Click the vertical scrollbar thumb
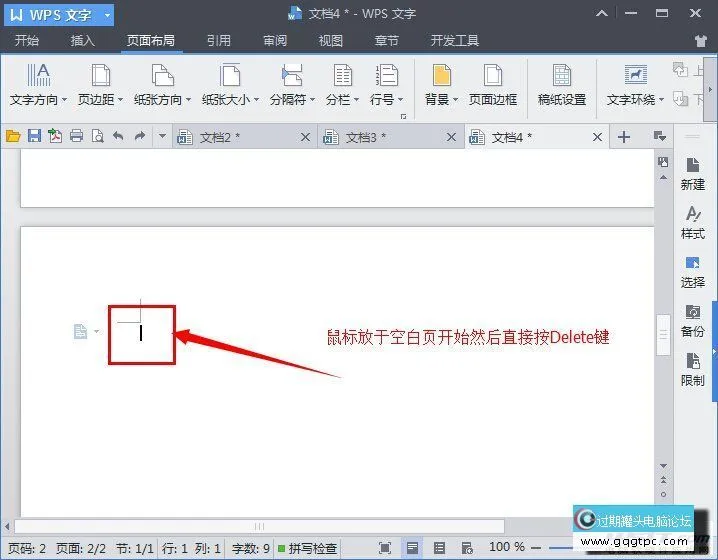 coord(663,335)
